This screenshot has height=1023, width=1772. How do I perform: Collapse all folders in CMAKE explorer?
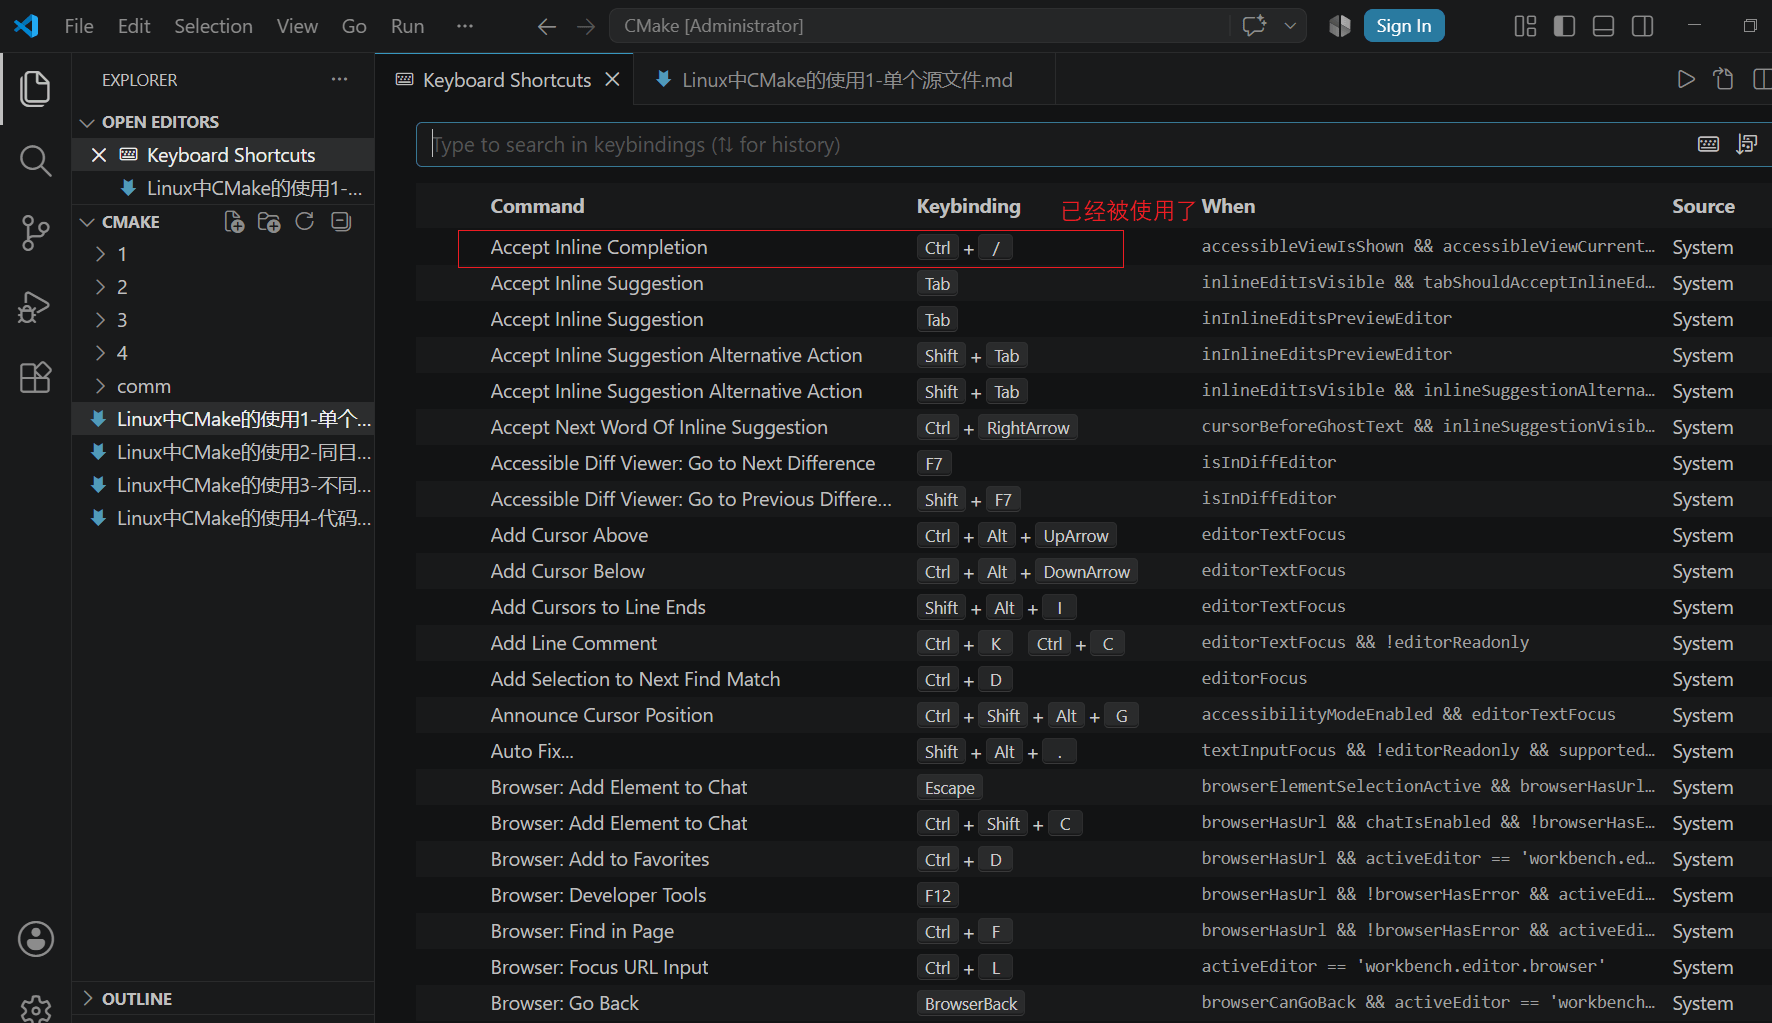(x=341, y=222)
